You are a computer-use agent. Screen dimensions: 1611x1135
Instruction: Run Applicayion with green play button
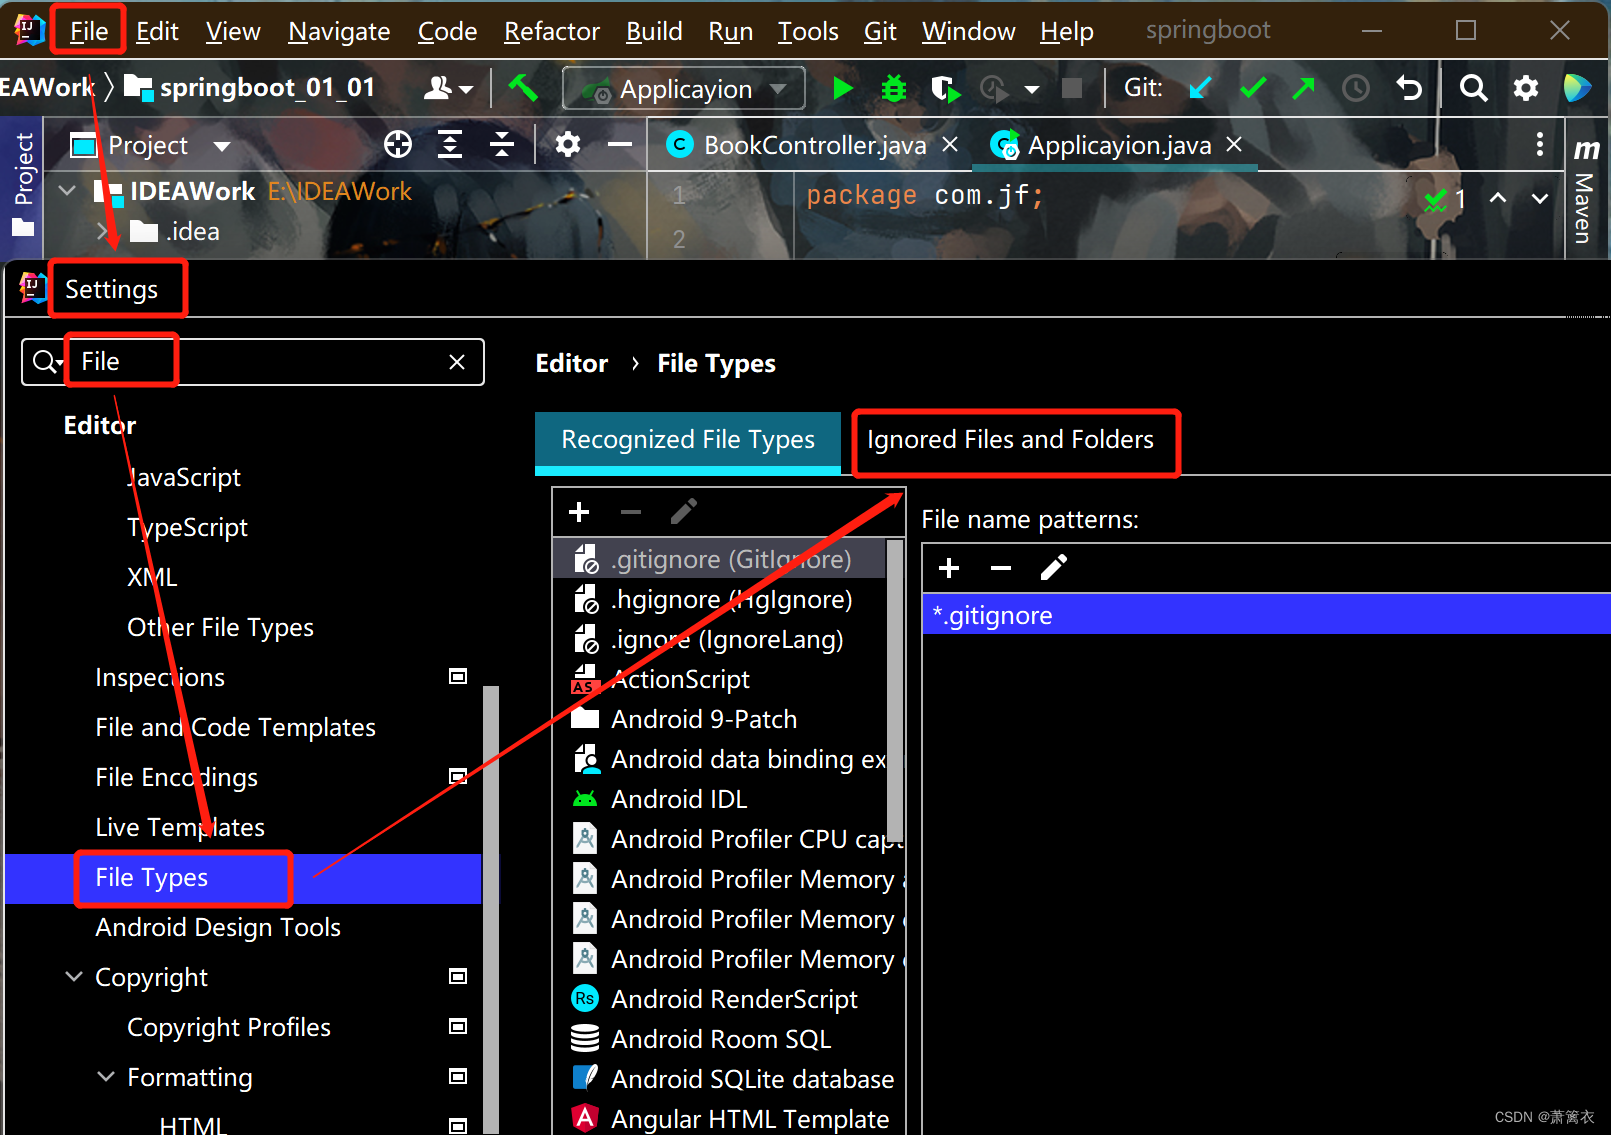pos(842,89)
